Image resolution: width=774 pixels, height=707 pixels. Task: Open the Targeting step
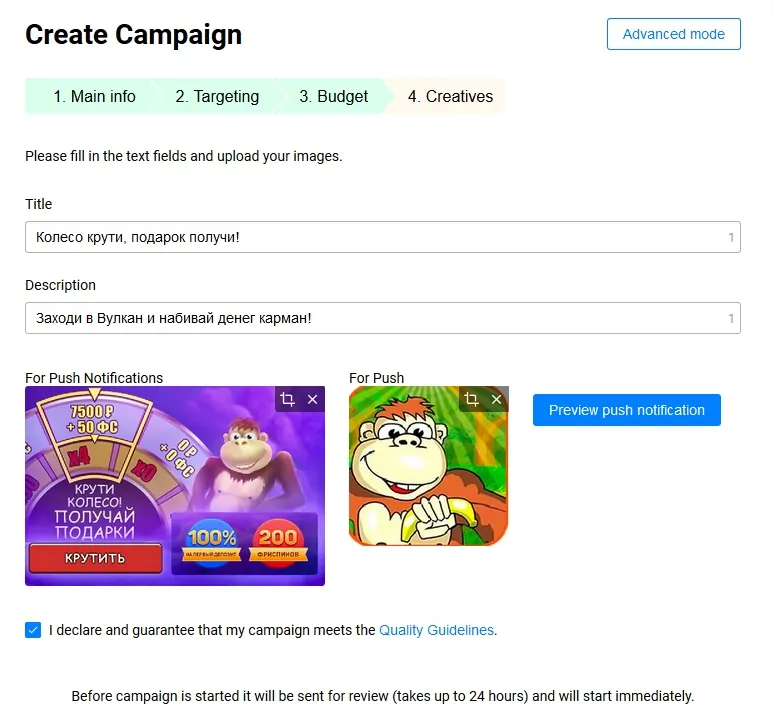(x=217, y=97)
